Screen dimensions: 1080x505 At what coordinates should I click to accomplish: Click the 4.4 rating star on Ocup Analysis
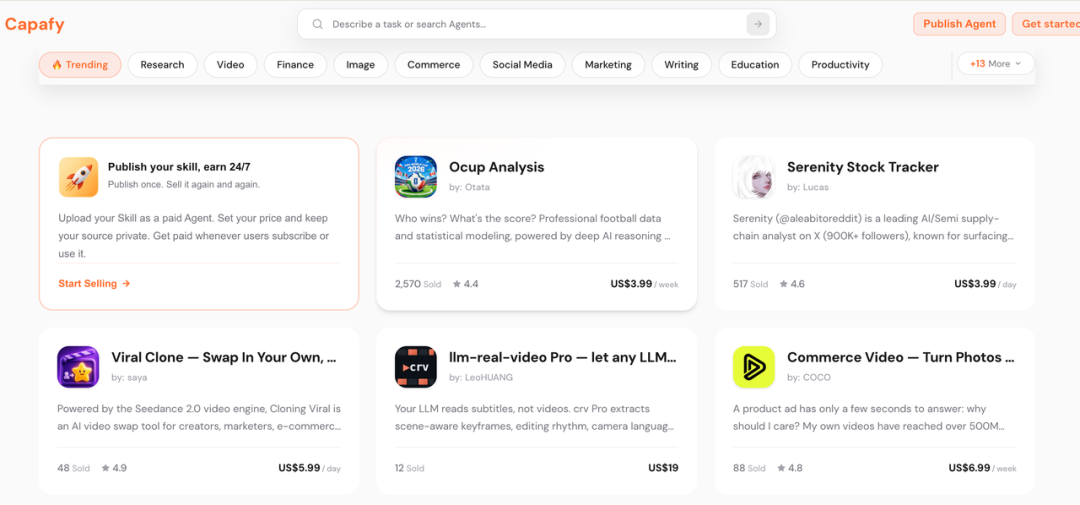(457, 284)
